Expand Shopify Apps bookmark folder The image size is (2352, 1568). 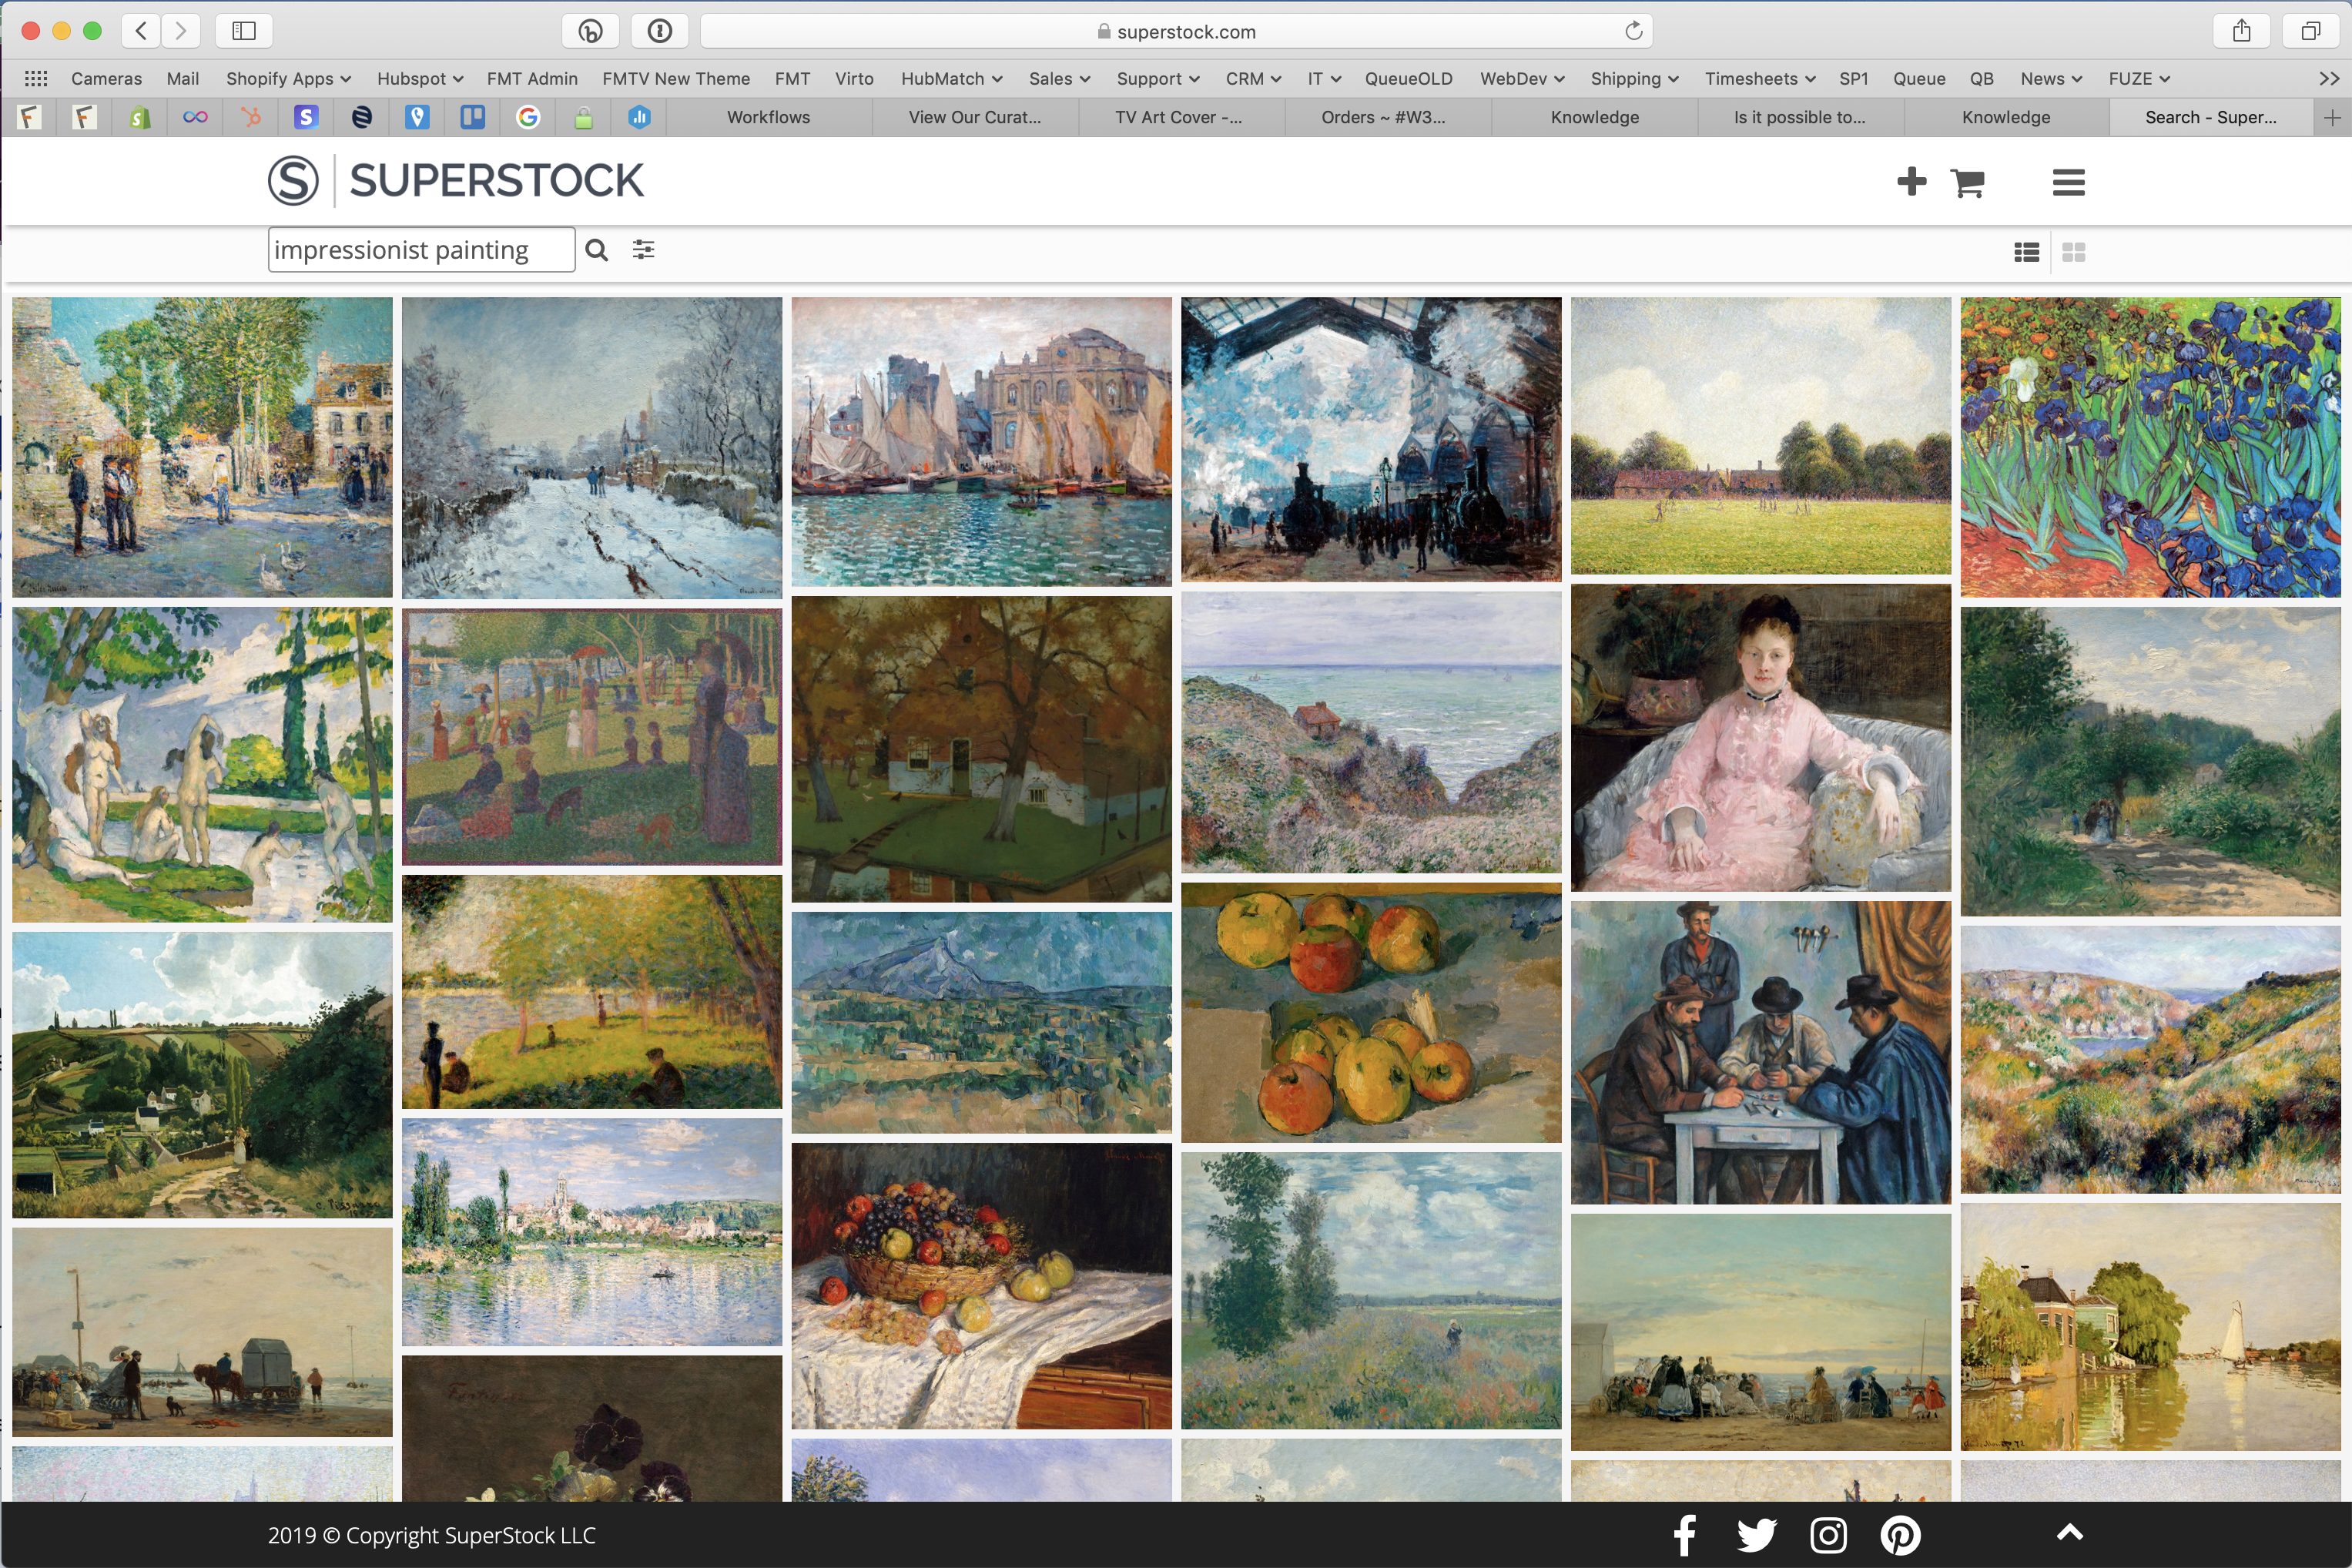(x=288, y=78)
